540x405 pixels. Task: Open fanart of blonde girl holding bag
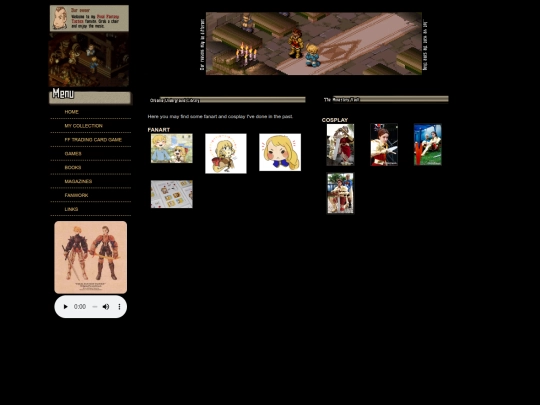[226, 154]
